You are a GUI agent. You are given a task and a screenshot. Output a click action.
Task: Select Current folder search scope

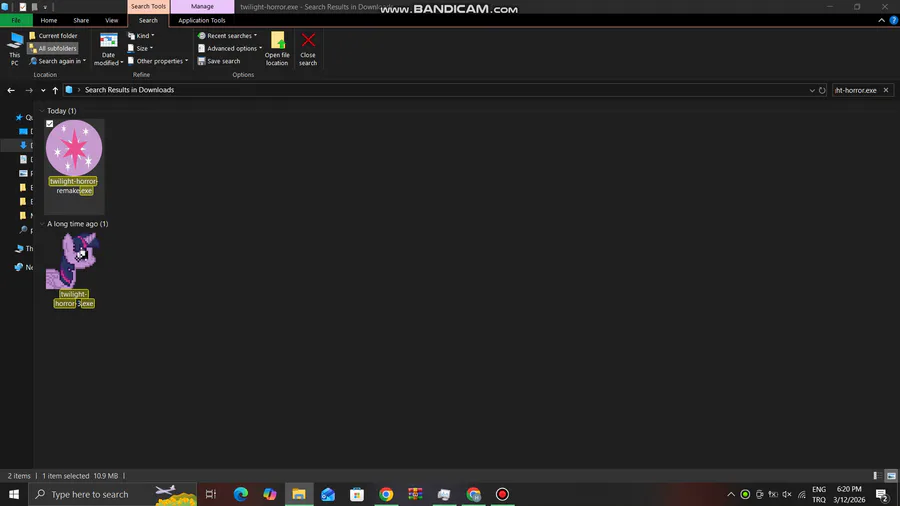click(x=53, y=36)
